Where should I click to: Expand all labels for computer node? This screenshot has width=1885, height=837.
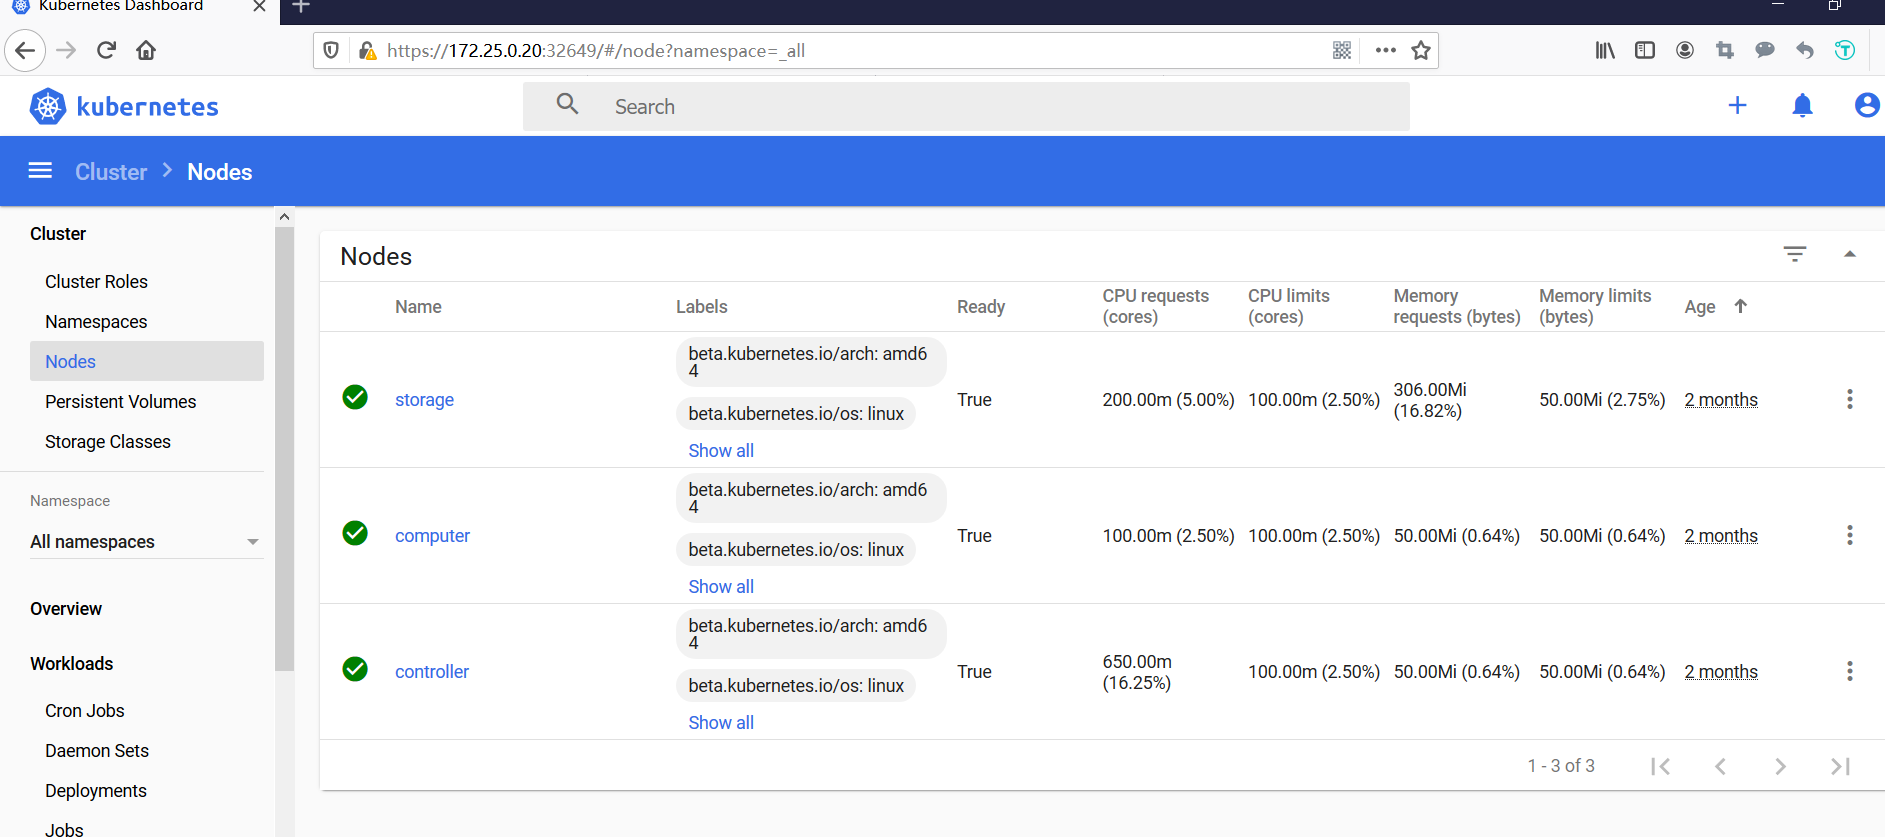coord(721,586)
